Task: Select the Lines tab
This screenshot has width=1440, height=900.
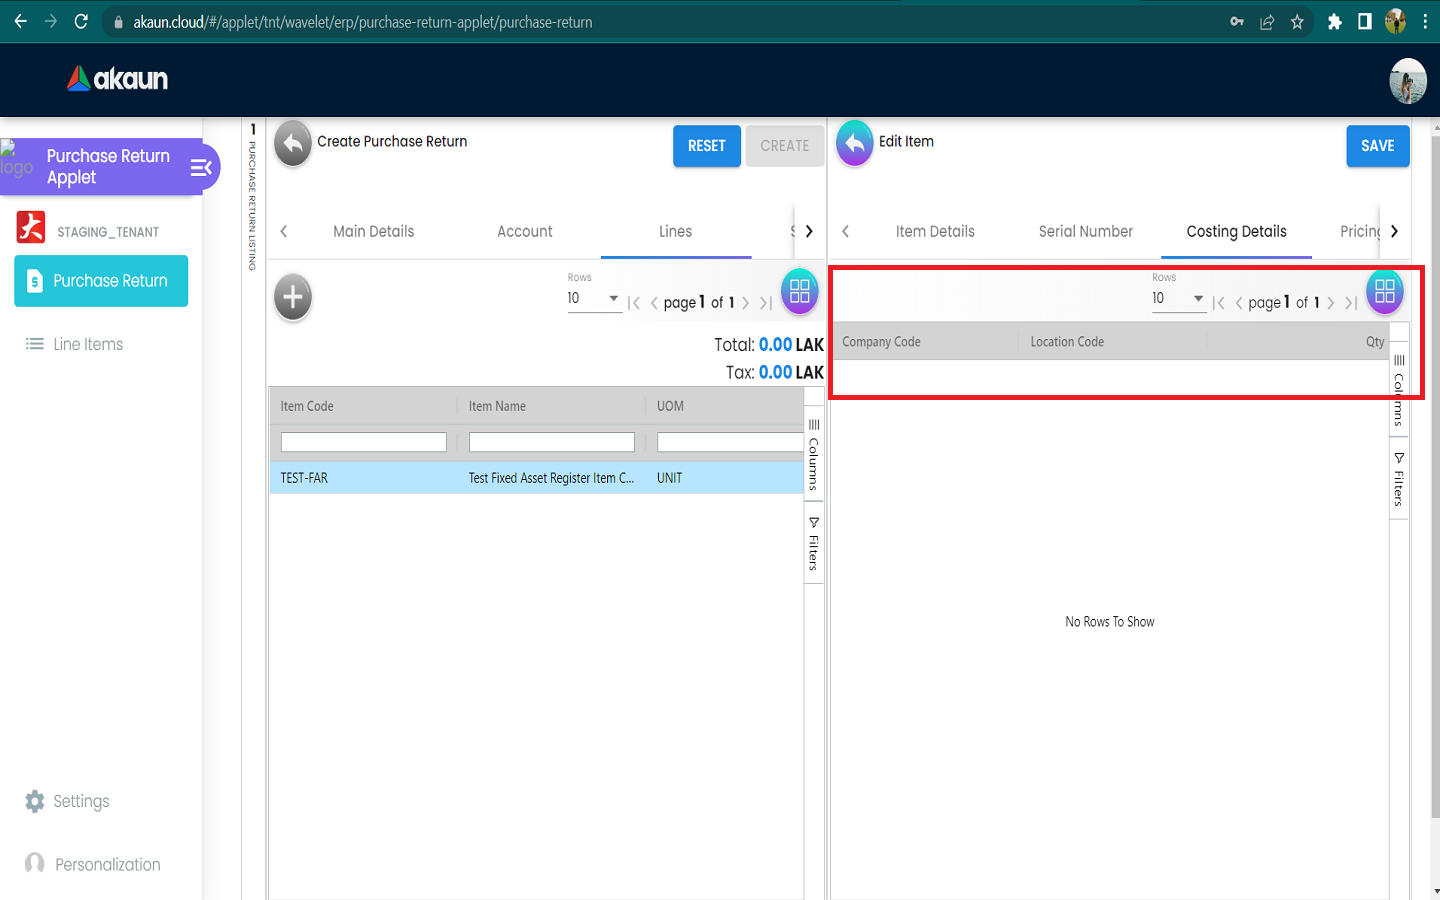Action: pos(675,231)
